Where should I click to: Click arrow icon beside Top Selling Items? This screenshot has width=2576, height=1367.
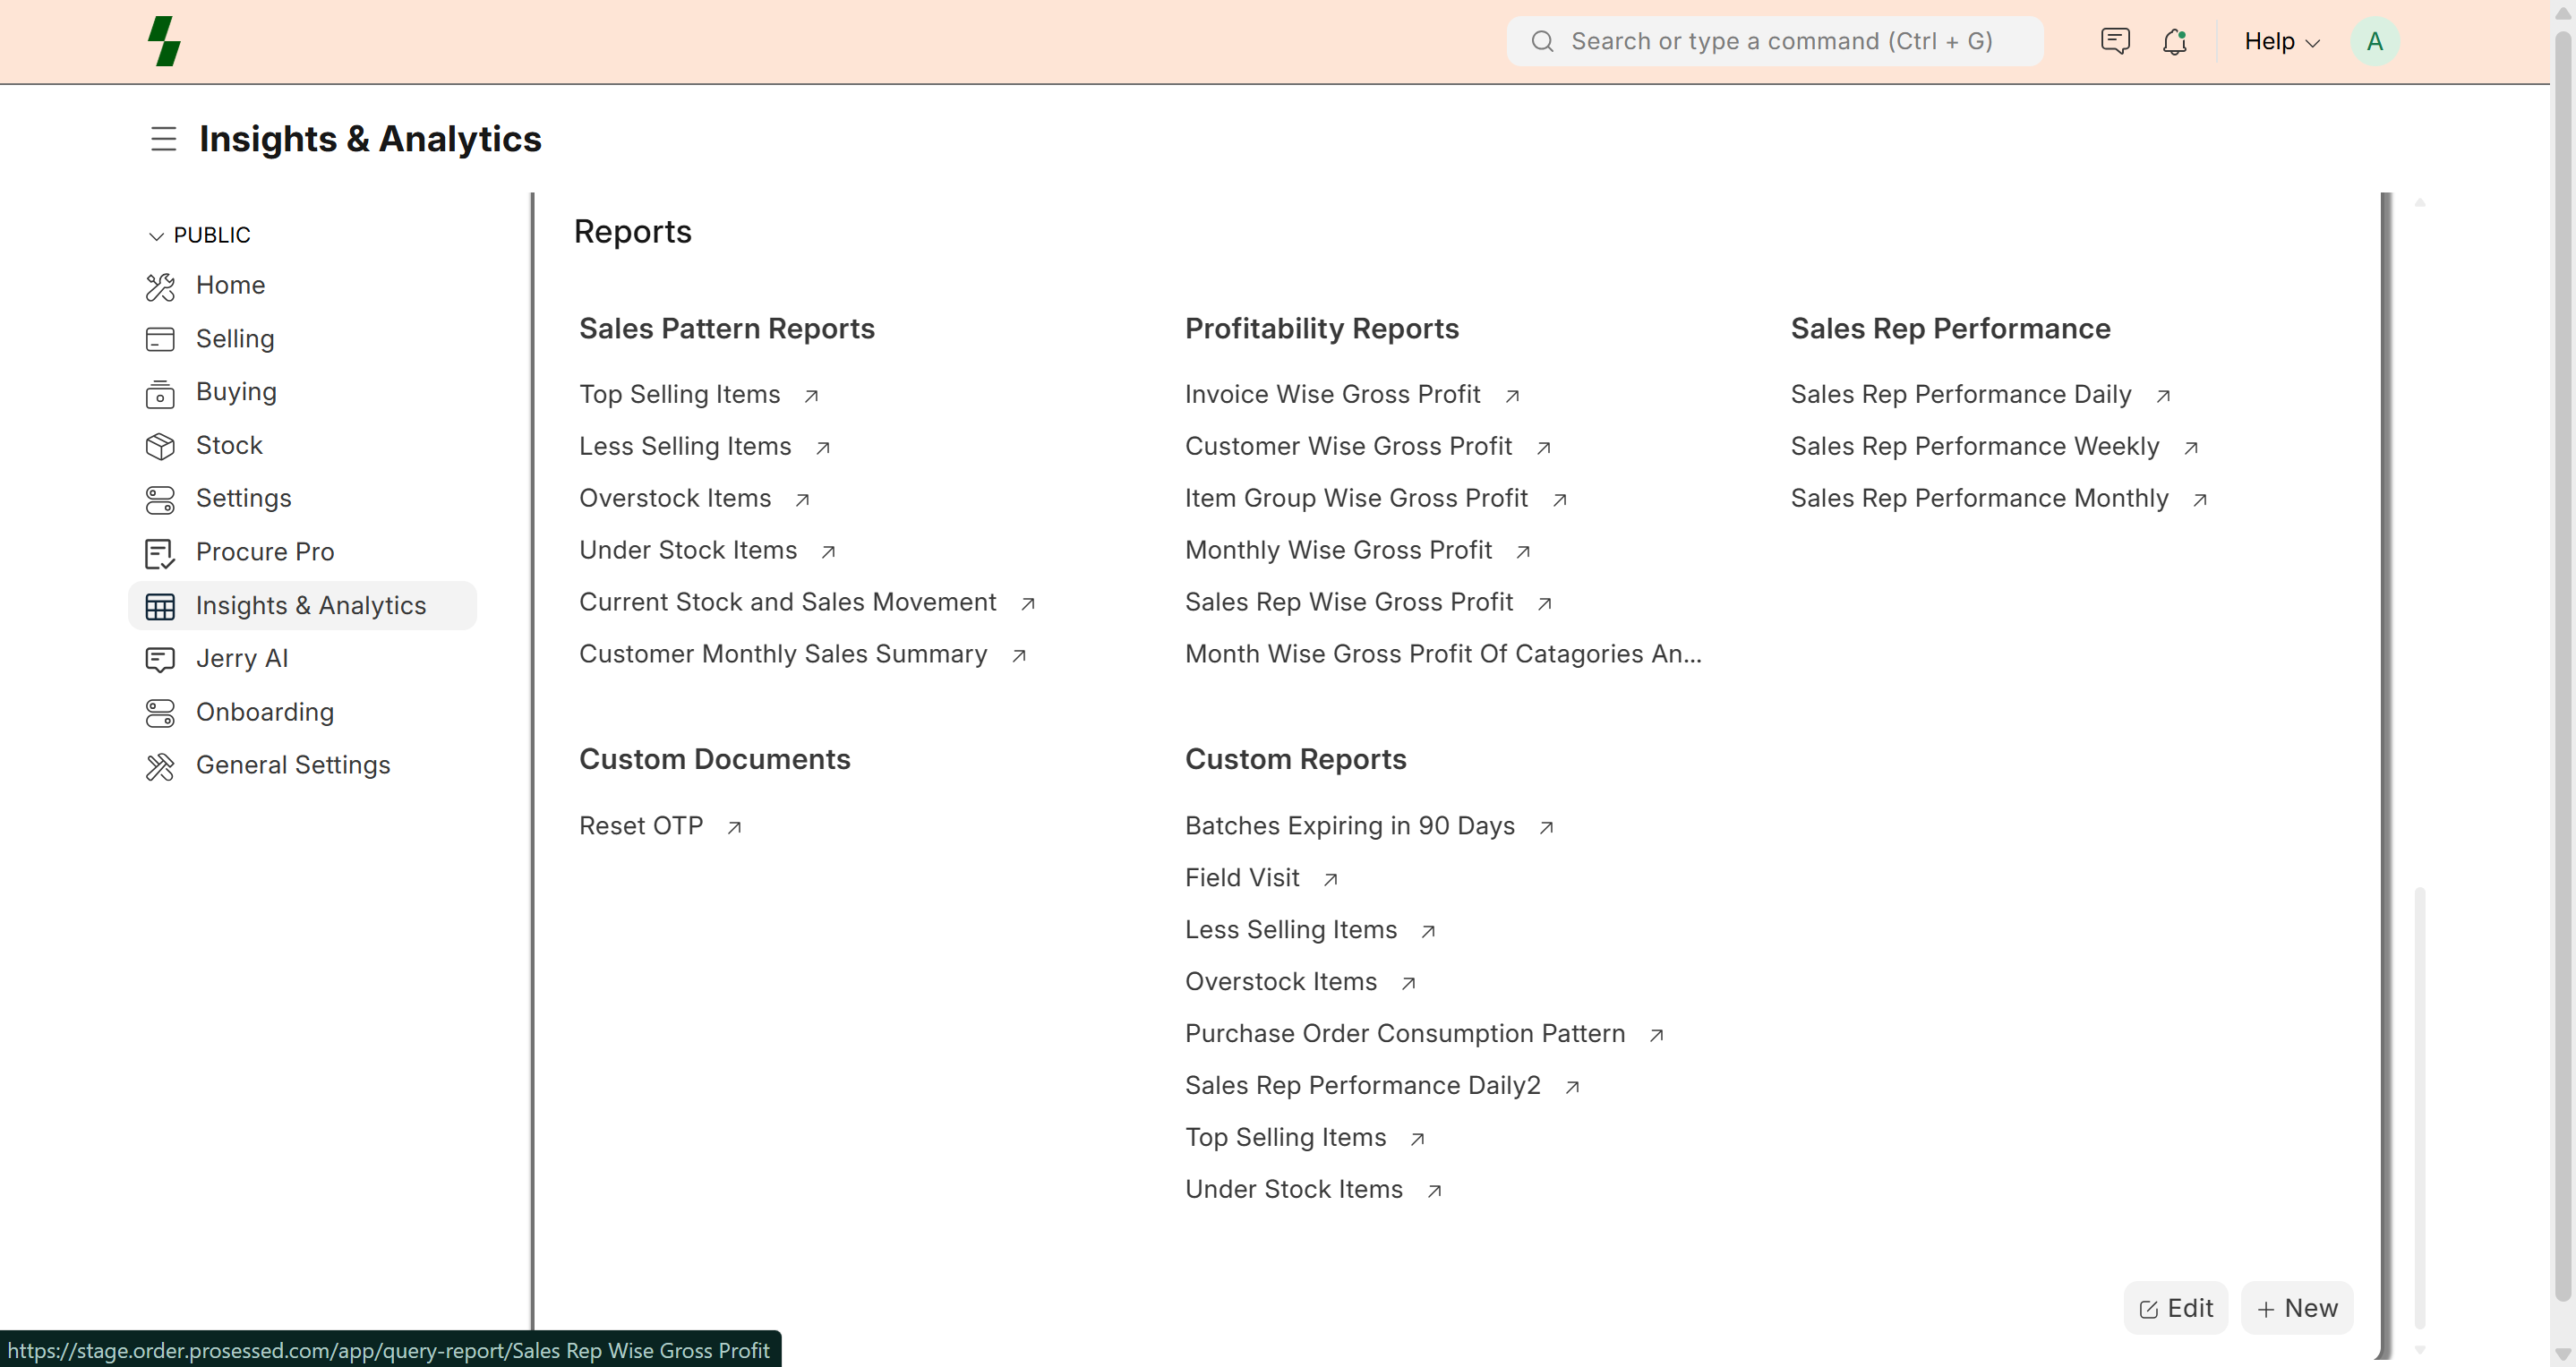click(x=811, y=396)
